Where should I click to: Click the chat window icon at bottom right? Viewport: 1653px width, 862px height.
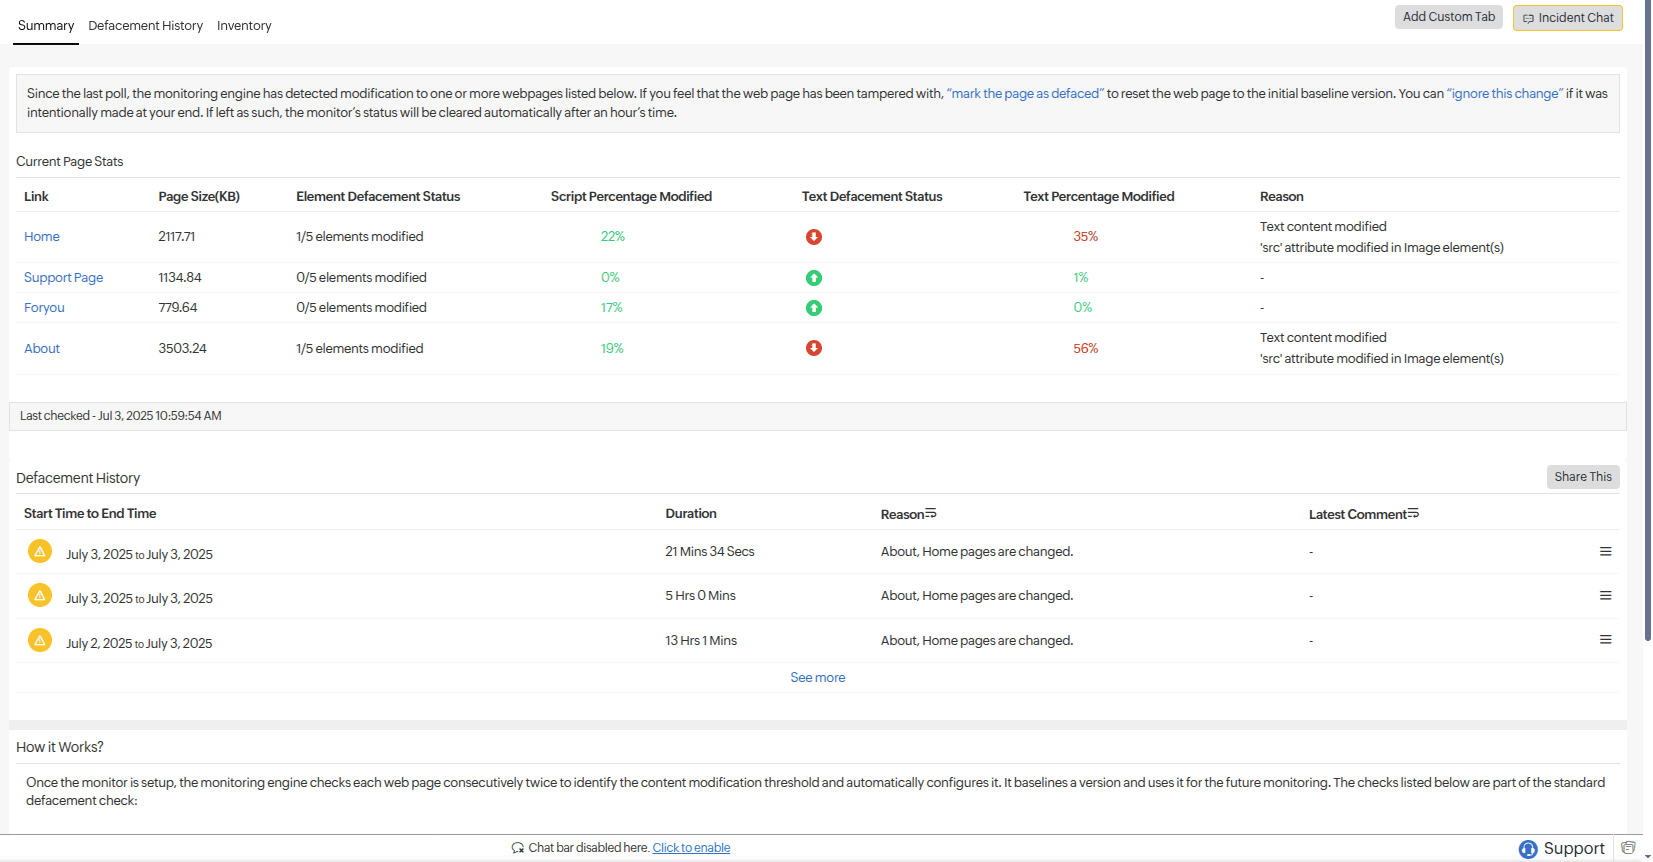tap(1628, 848)
